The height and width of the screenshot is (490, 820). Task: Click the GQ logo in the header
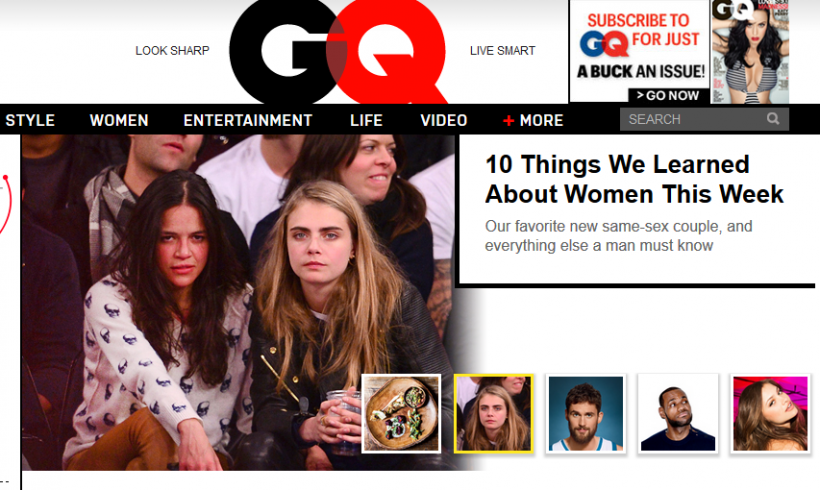[x=338, y=51]
